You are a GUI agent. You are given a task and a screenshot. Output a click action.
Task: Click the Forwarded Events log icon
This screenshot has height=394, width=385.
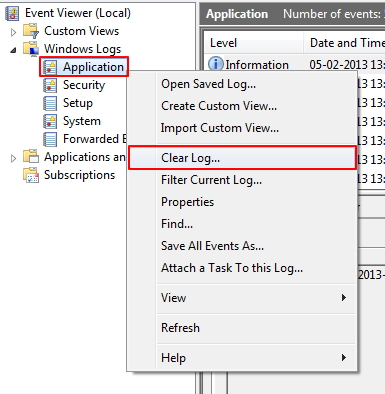[50, 139]
